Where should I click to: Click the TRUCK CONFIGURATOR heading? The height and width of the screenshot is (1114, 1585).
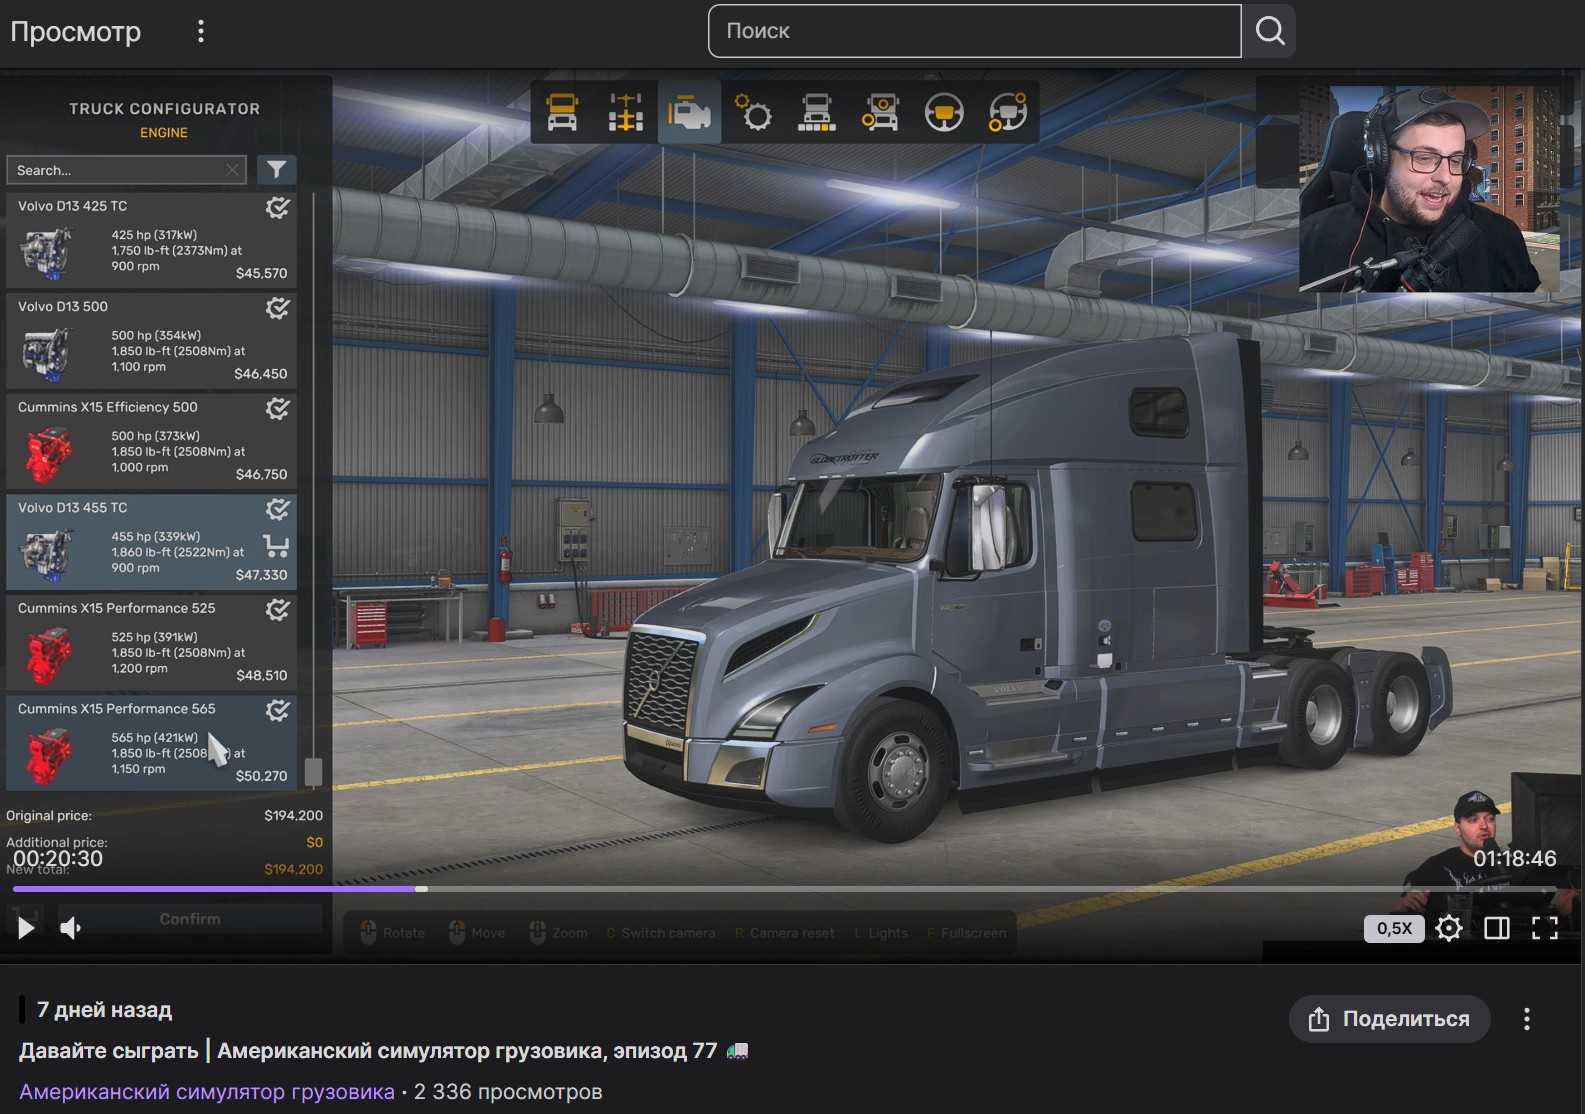click(164, 109)
